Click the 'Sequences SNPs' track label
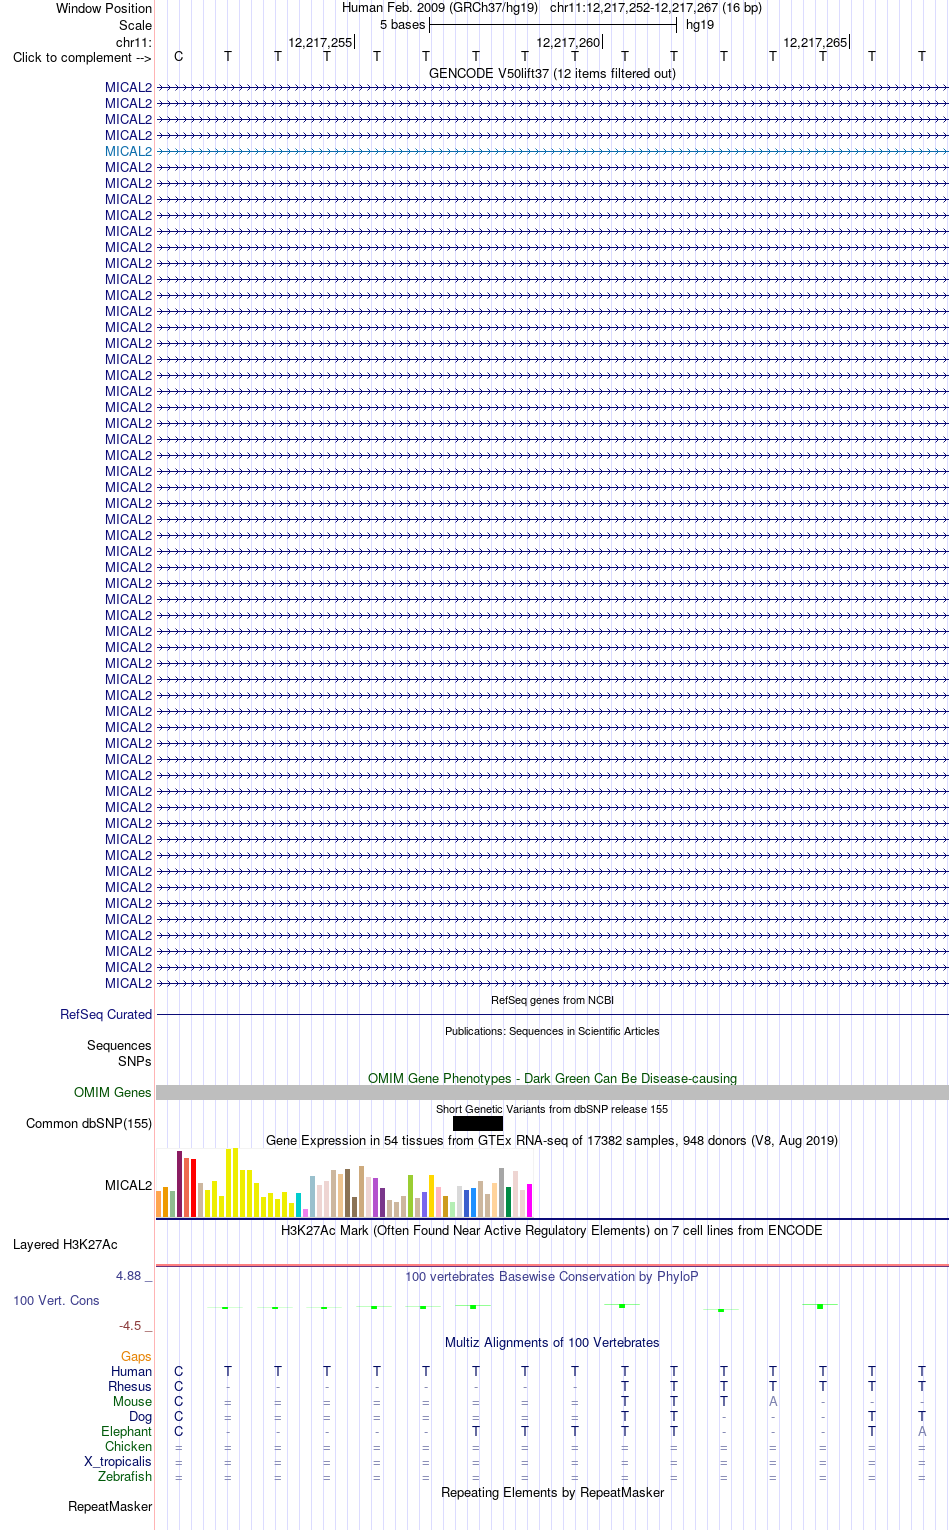950x1530 pixels. point(119,1053)
